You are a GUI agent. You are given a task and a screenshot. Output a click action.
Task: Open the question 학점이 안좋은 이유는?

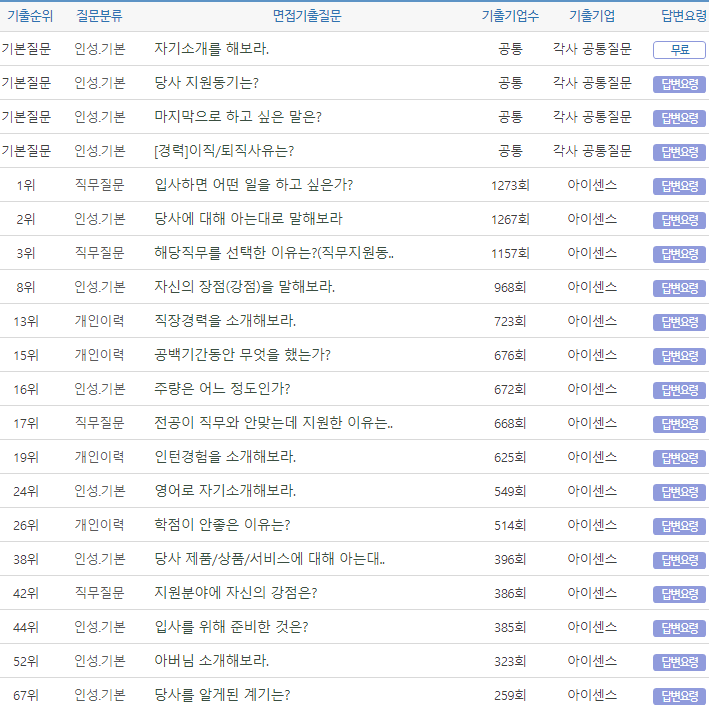tap(222, 525)
